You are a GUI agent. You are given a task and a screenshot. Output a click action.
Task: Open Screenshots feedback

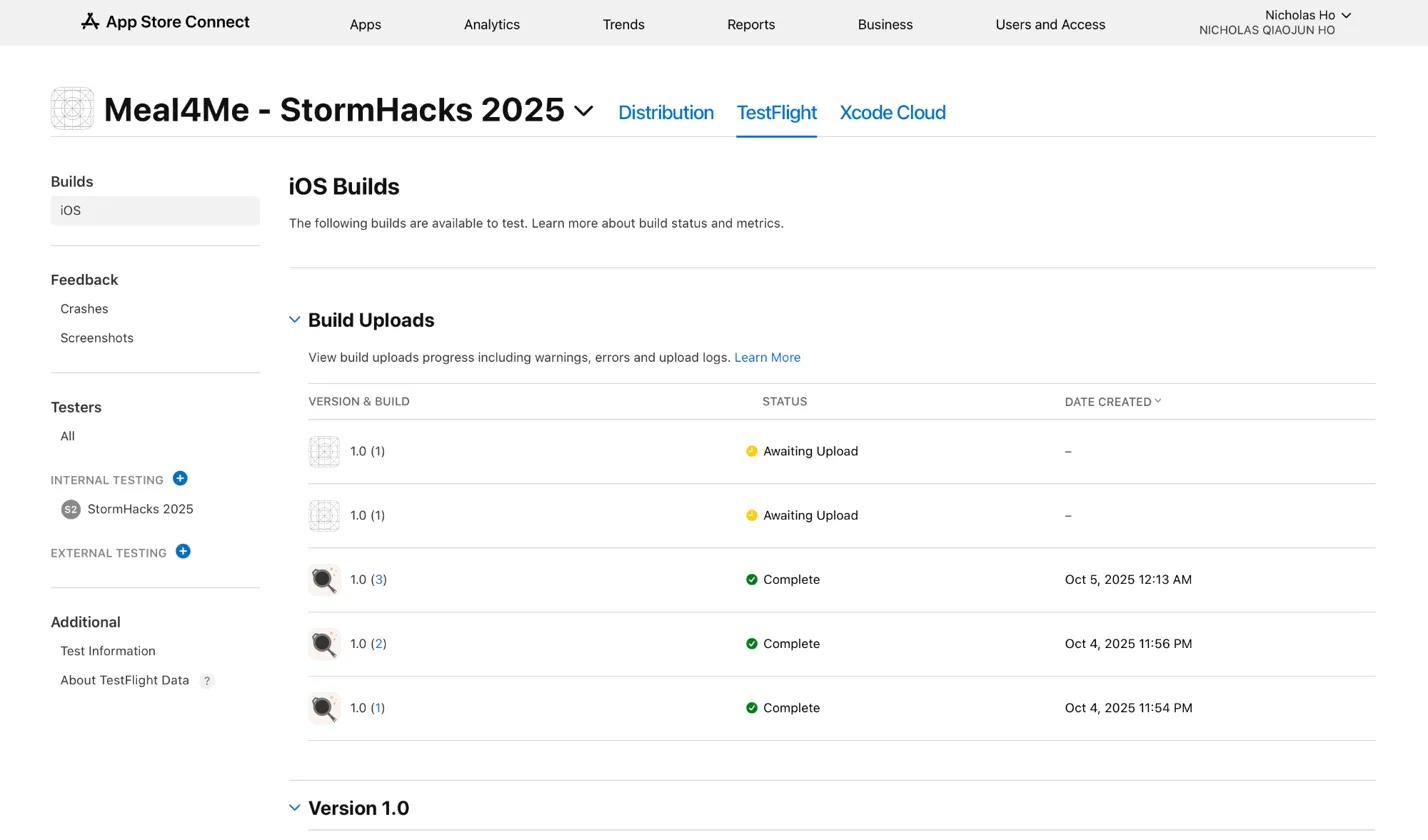(x=97, y=338)
